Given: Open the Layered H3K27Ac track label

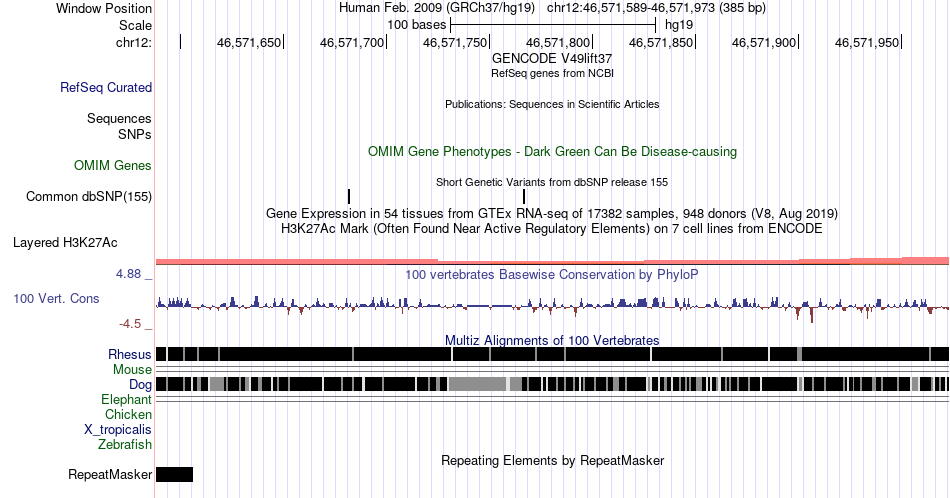Looking at the screenshot, I should tap(65, 242).
